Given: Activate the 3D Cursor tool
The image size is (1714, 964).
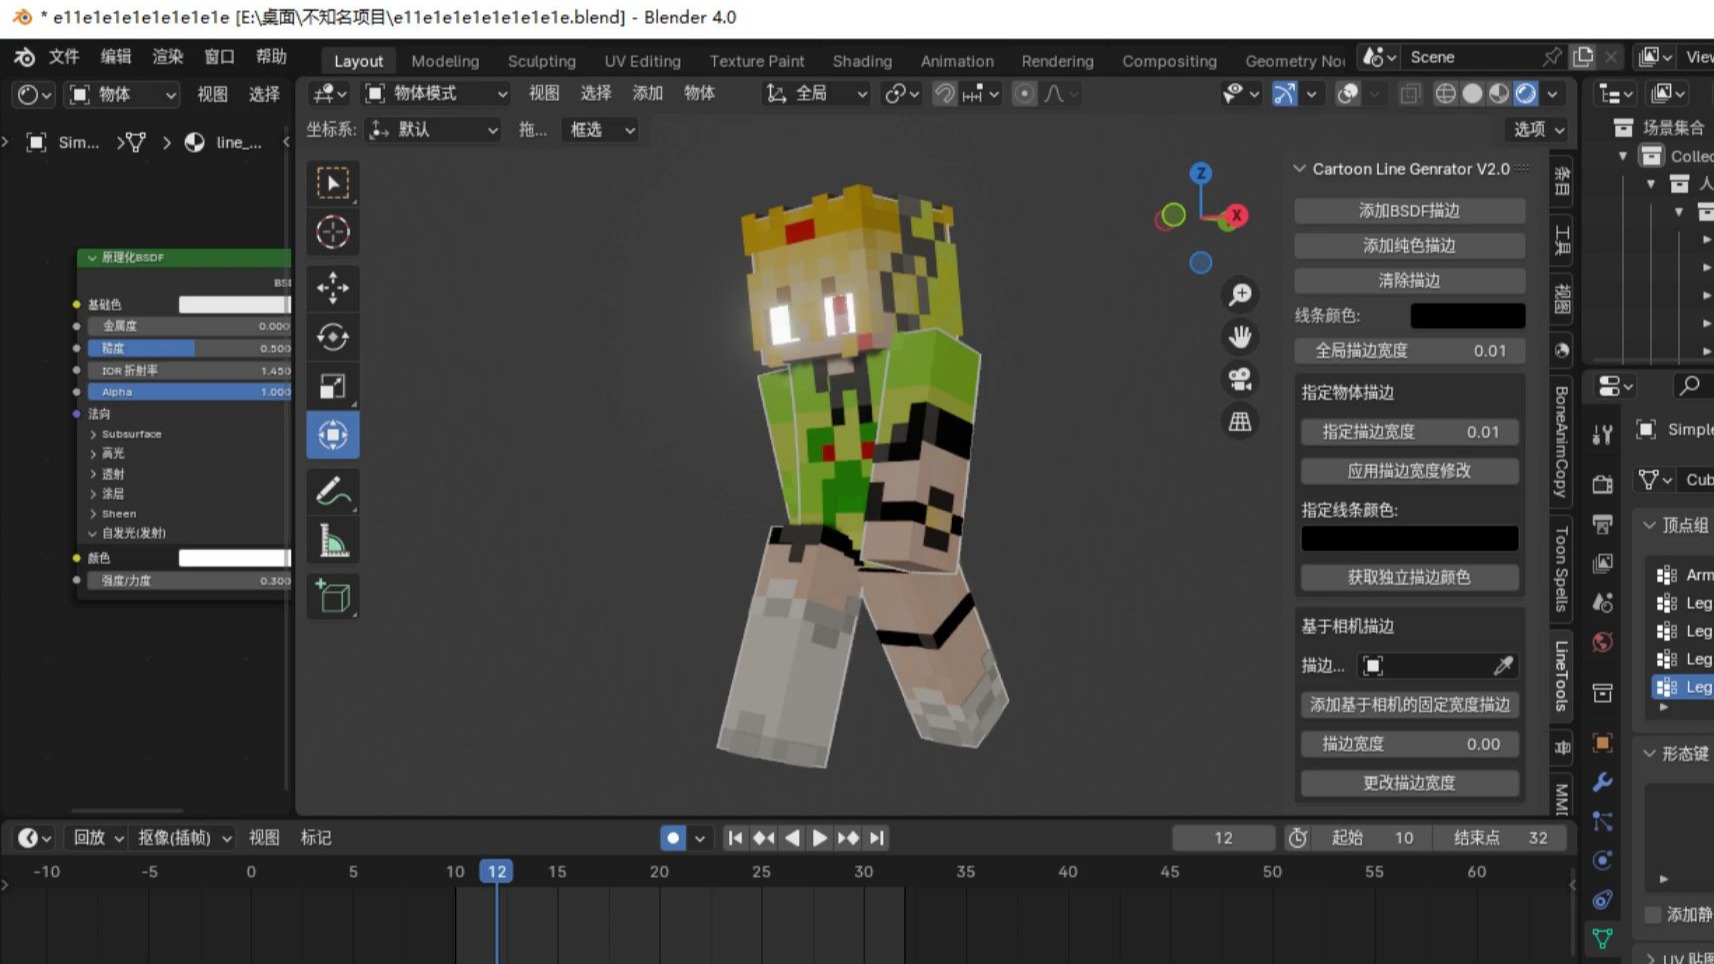Looking at the screenshot, I should coord(333,232).
